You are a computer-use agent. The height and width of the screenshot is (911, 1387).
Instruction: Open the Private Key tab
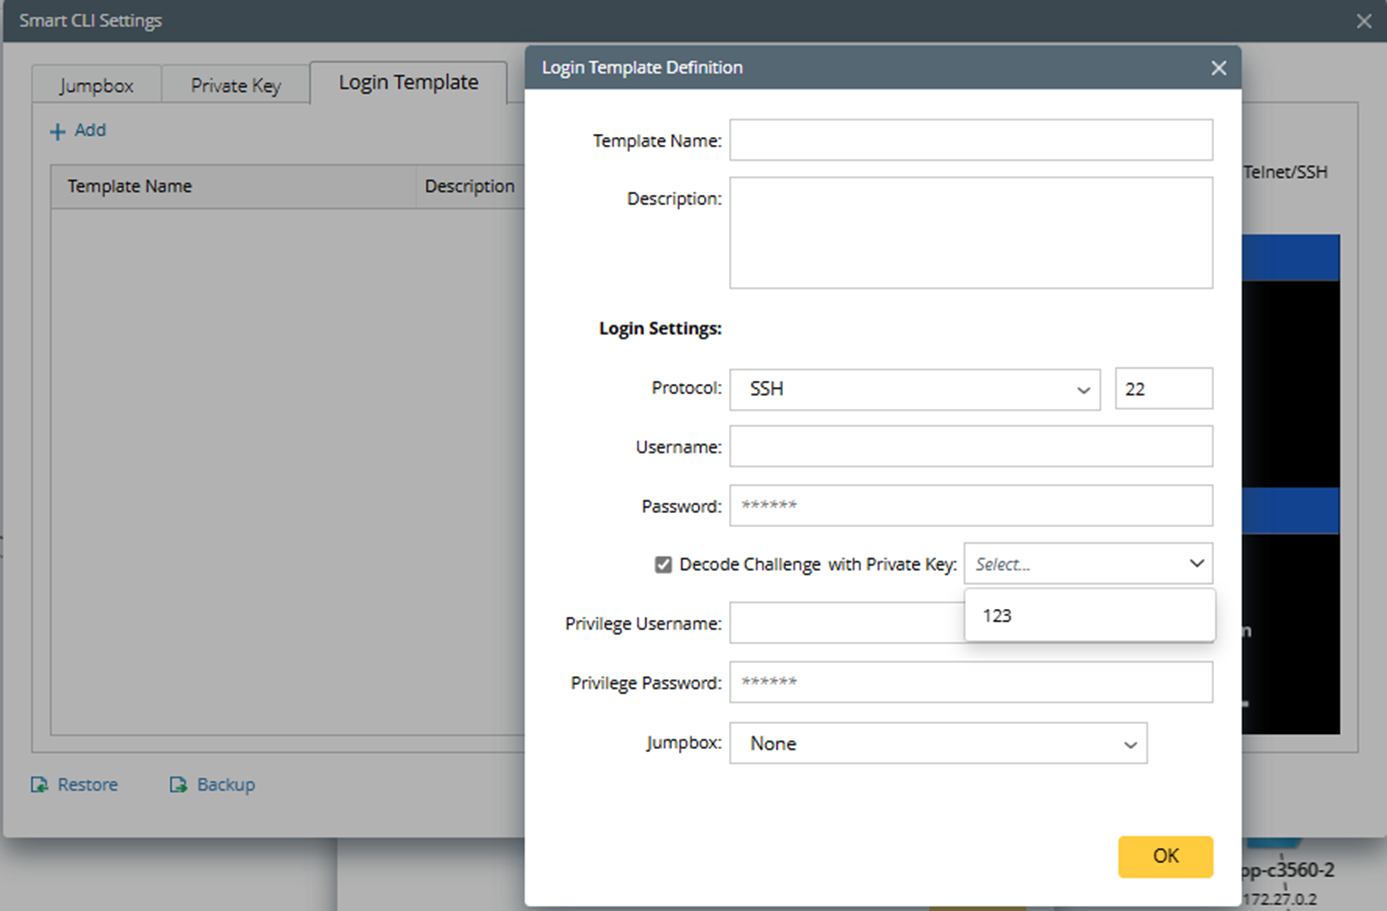236,85
